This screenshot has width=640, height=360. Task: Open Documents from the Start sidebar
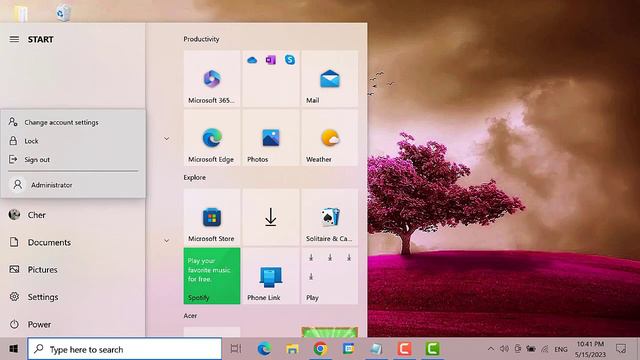[x=73, y=242]
